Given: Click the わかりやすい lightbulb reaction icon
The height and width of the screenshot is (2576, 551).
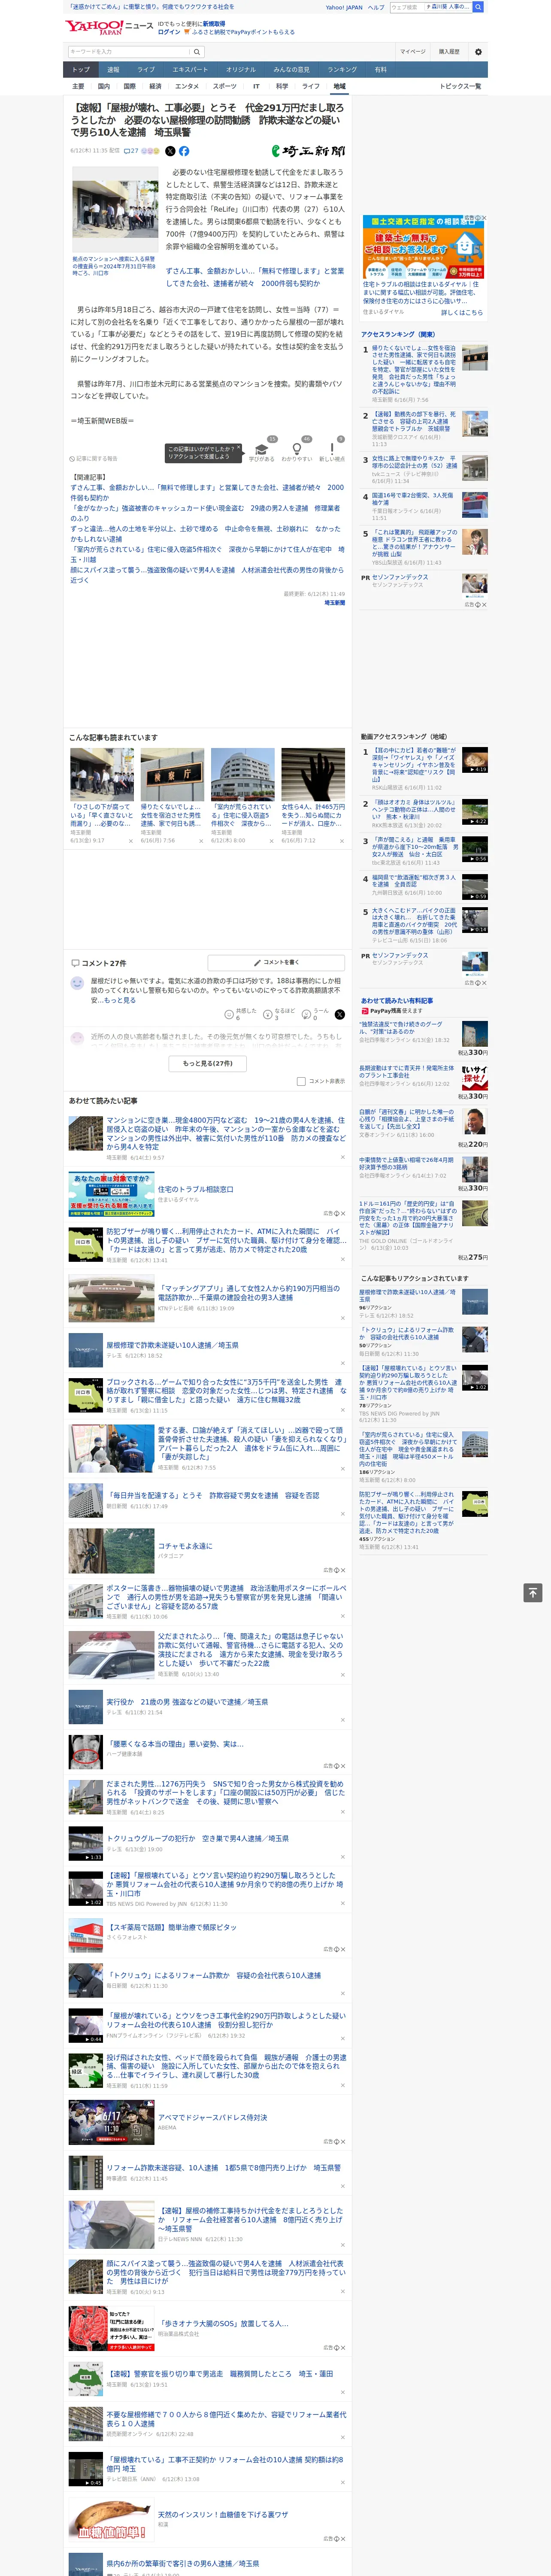Looking at the screenshot, I should pyautogui.click(x=297, y=449).
